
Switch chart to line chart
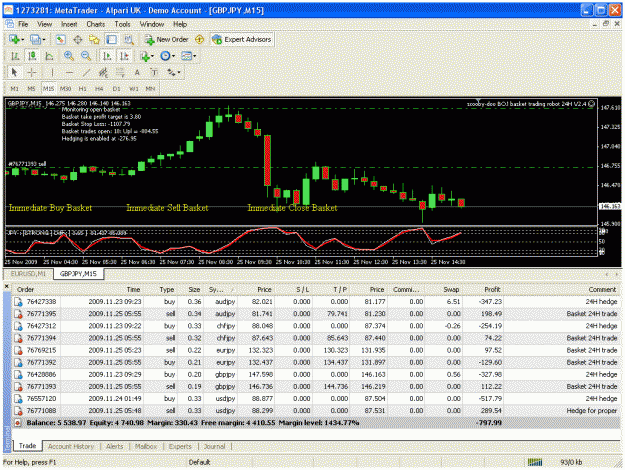tap(49, 56)
